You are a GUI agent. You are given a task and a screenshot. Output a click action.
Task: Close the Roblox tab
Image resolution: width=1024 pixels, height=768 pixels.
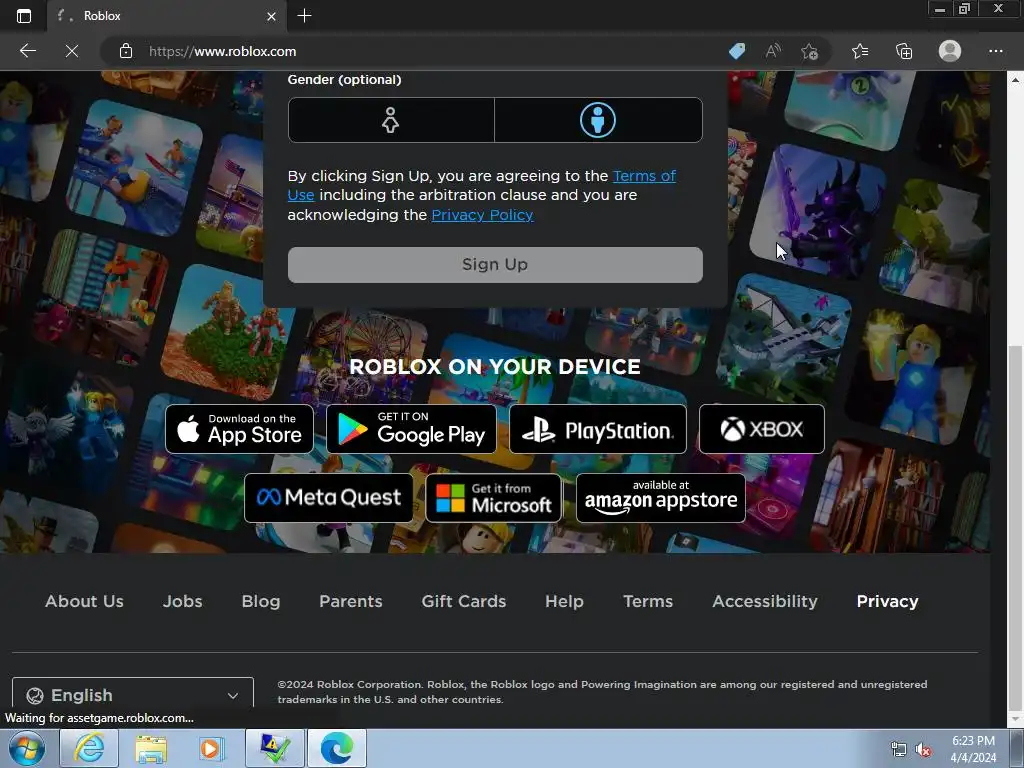tap(271, 16)
